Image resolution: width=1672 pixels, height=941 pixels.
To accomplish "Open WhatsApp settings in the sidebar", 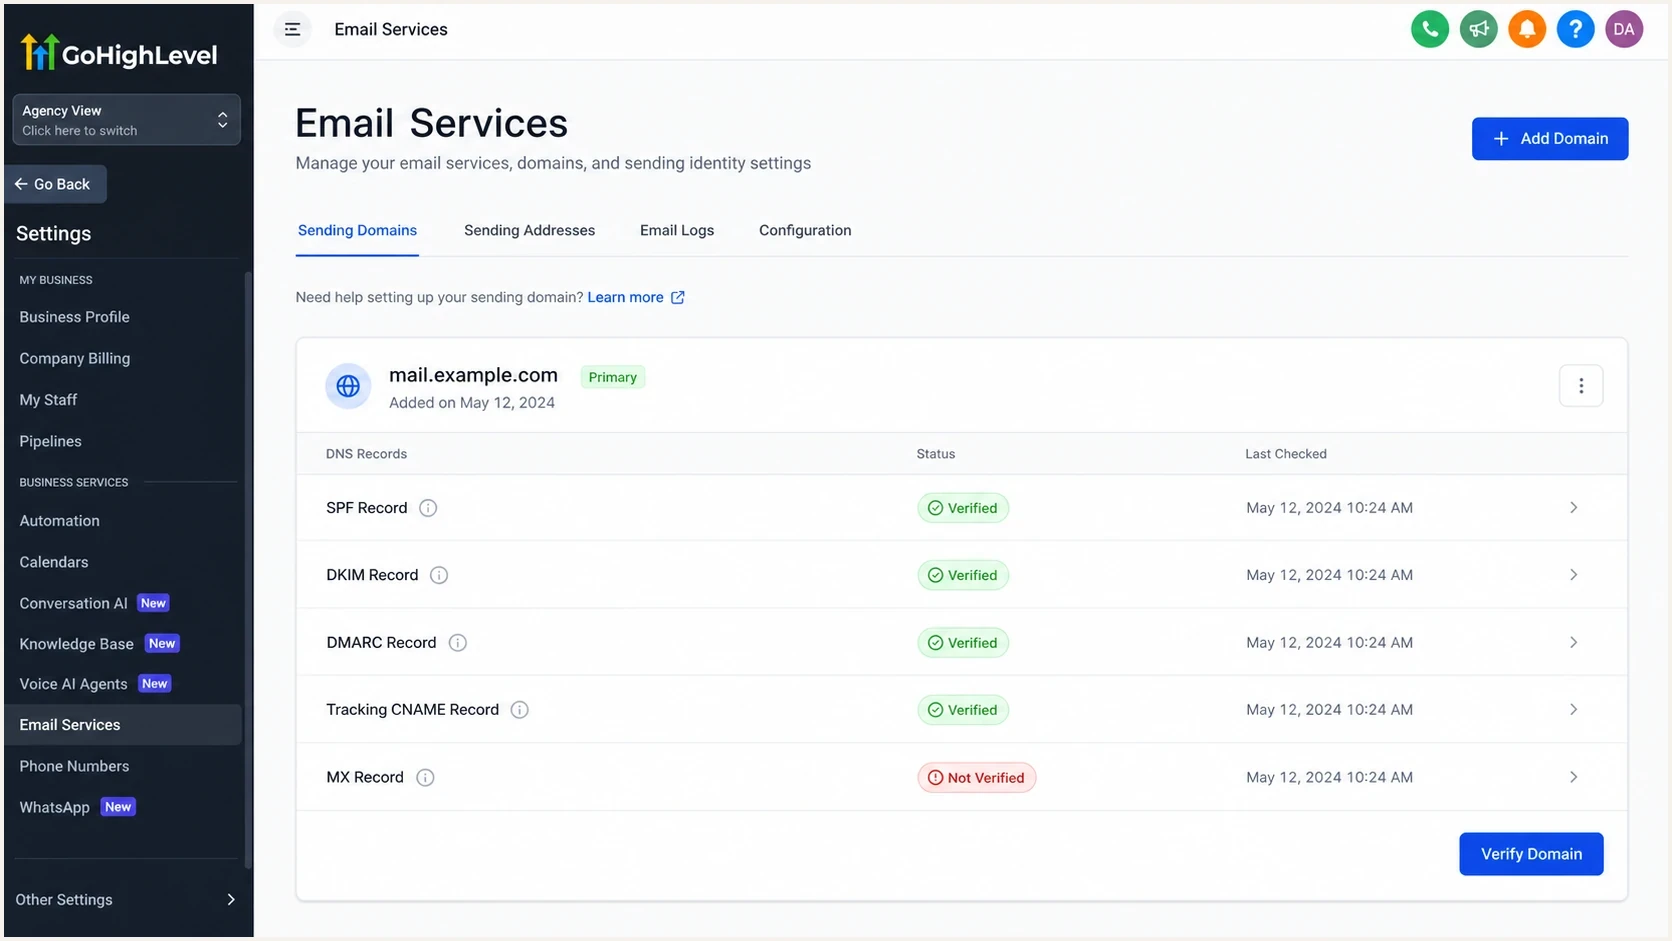I will tap(55, 807).
